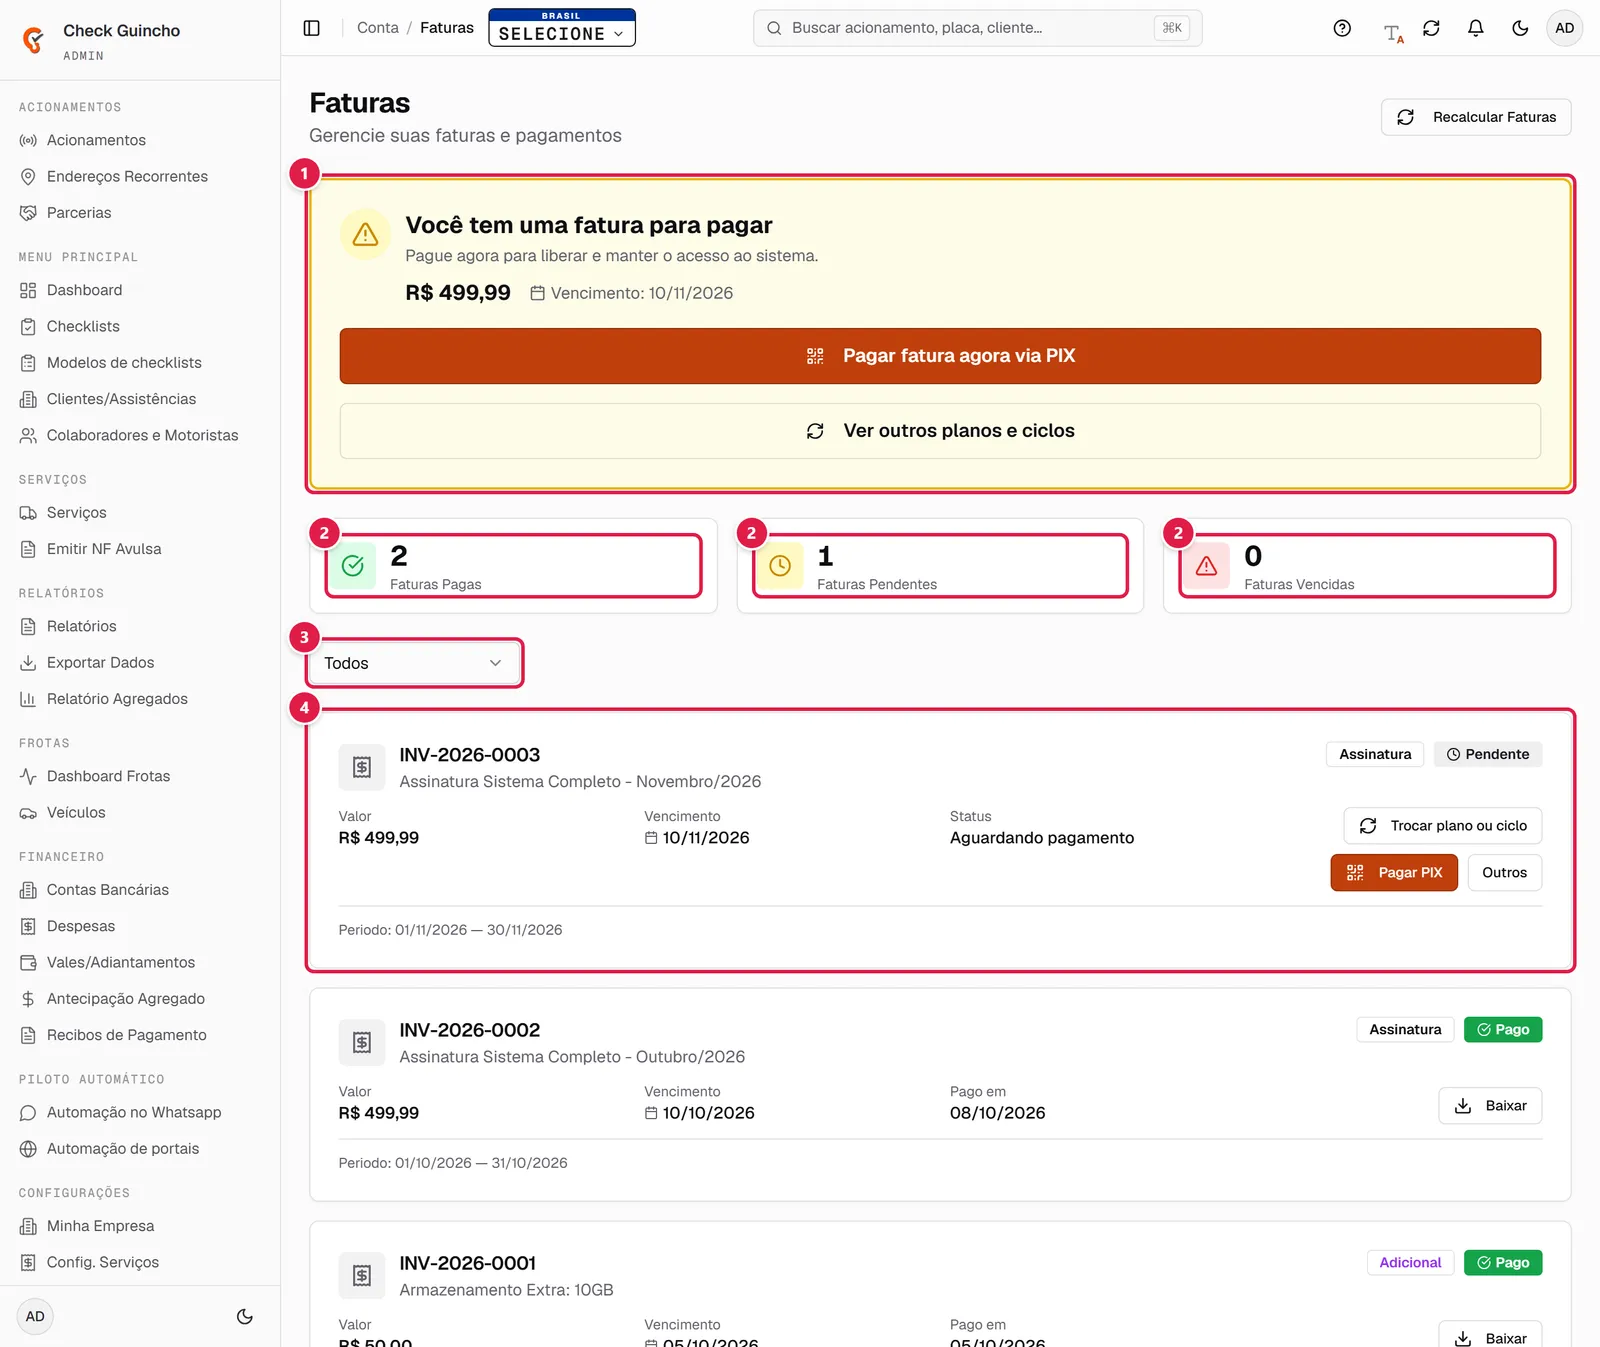Screen dimensions: 1600x1347
Task: Click the refresh sync icon in header
Action: click(x=1431, y=28)
